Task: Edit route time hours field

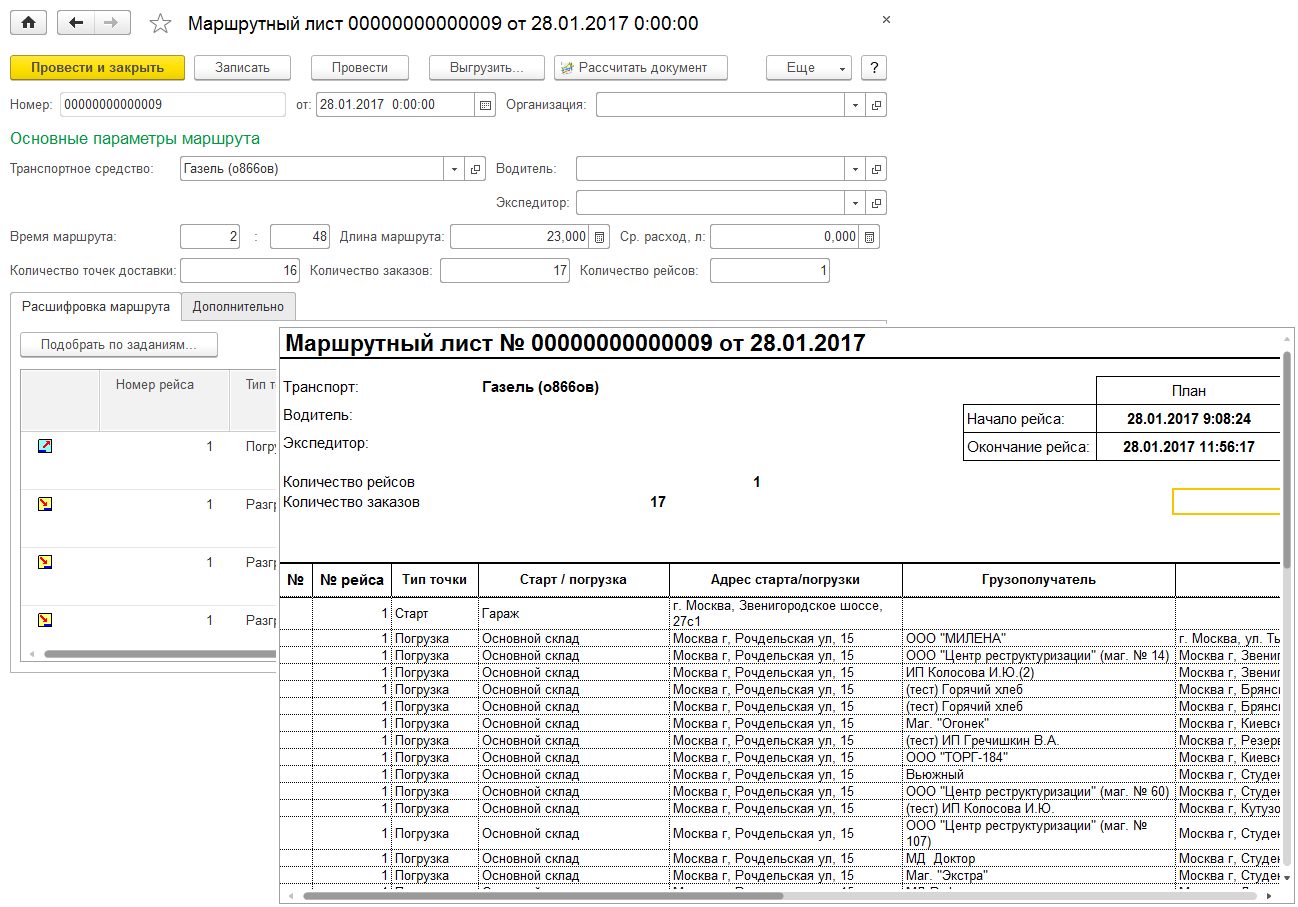Action: pos(211,237)
